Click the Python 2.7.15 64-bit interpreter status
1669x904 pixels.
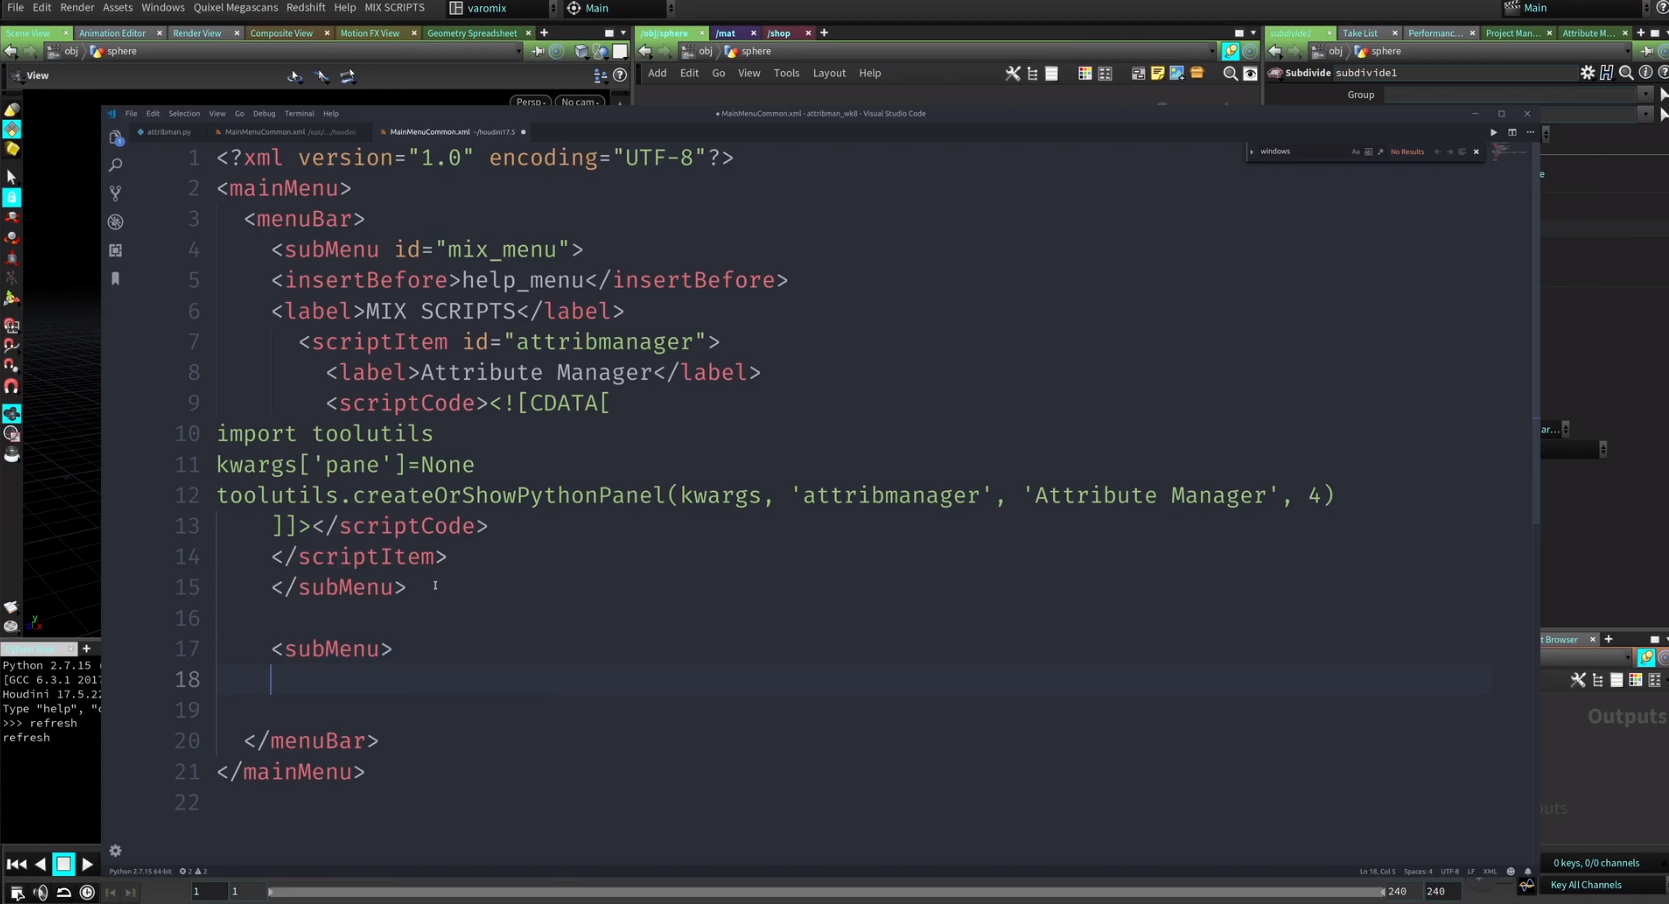click(141, 872)
